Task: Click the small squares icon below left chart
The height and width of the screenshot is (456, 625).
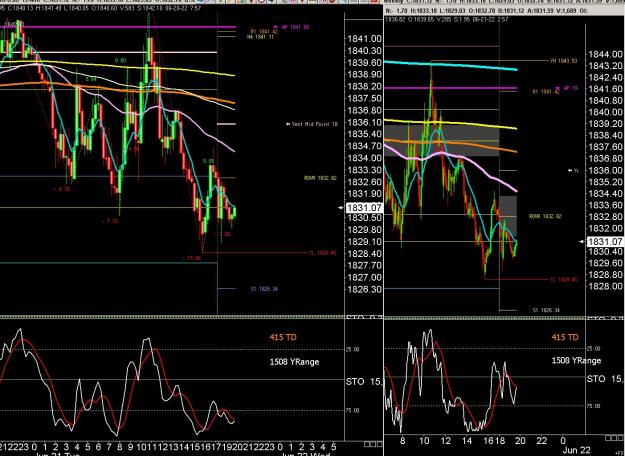Action: tap(373, 444)
